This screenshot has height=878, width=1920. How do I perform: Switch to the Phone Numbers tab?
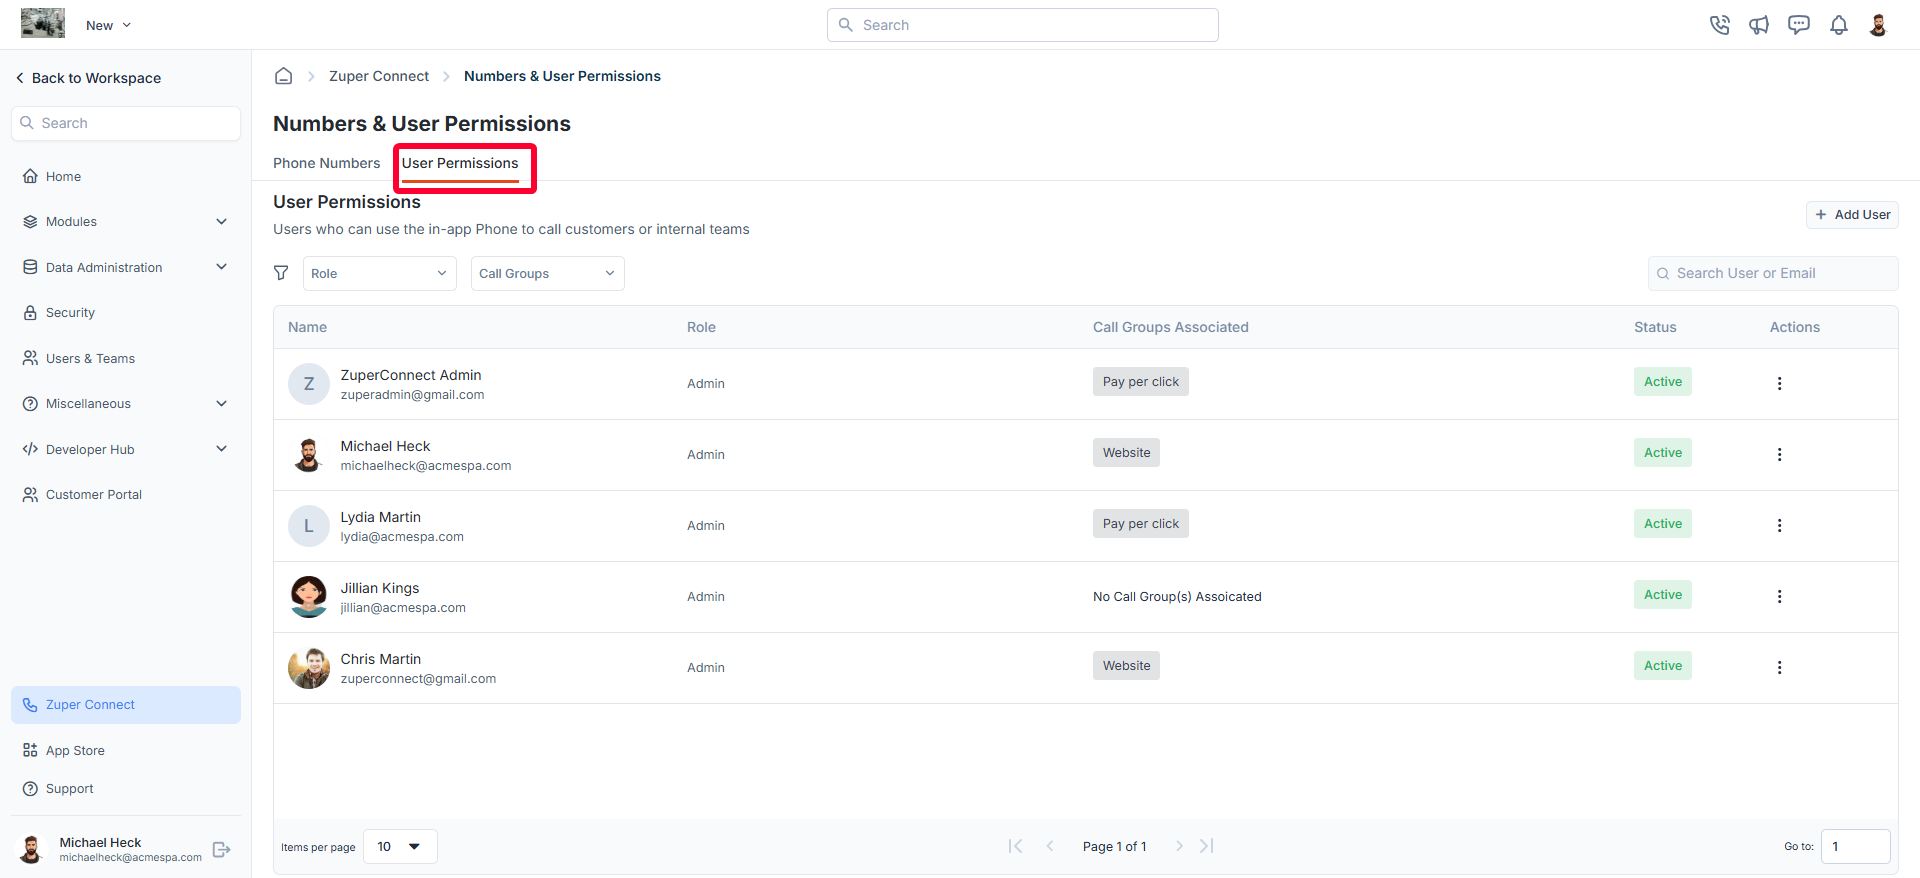coord(327,163)
